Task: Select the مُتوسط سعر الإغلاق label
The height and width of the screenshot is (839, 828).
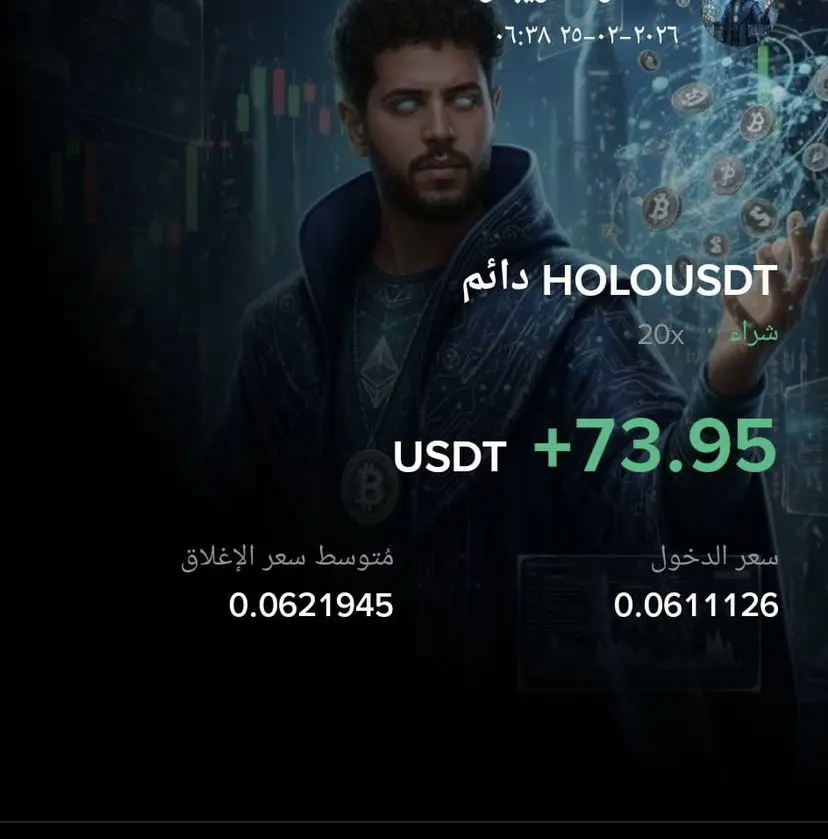Action: pos(287,557)
